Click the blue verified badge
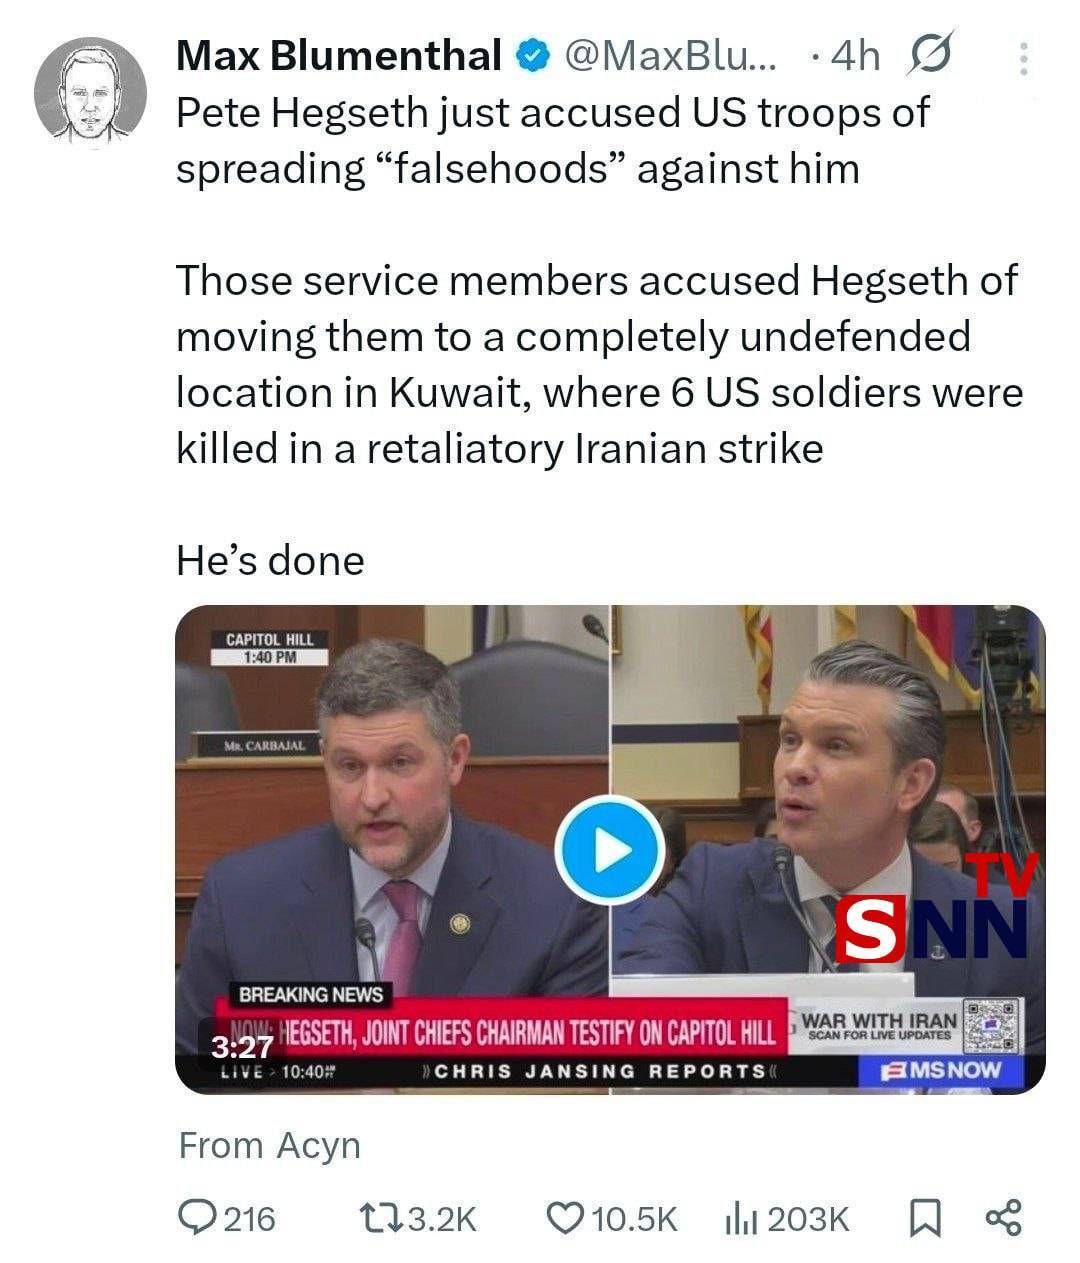This screenshot has width=1080, height=1263. pyautogui.click(x=532, y=56)
